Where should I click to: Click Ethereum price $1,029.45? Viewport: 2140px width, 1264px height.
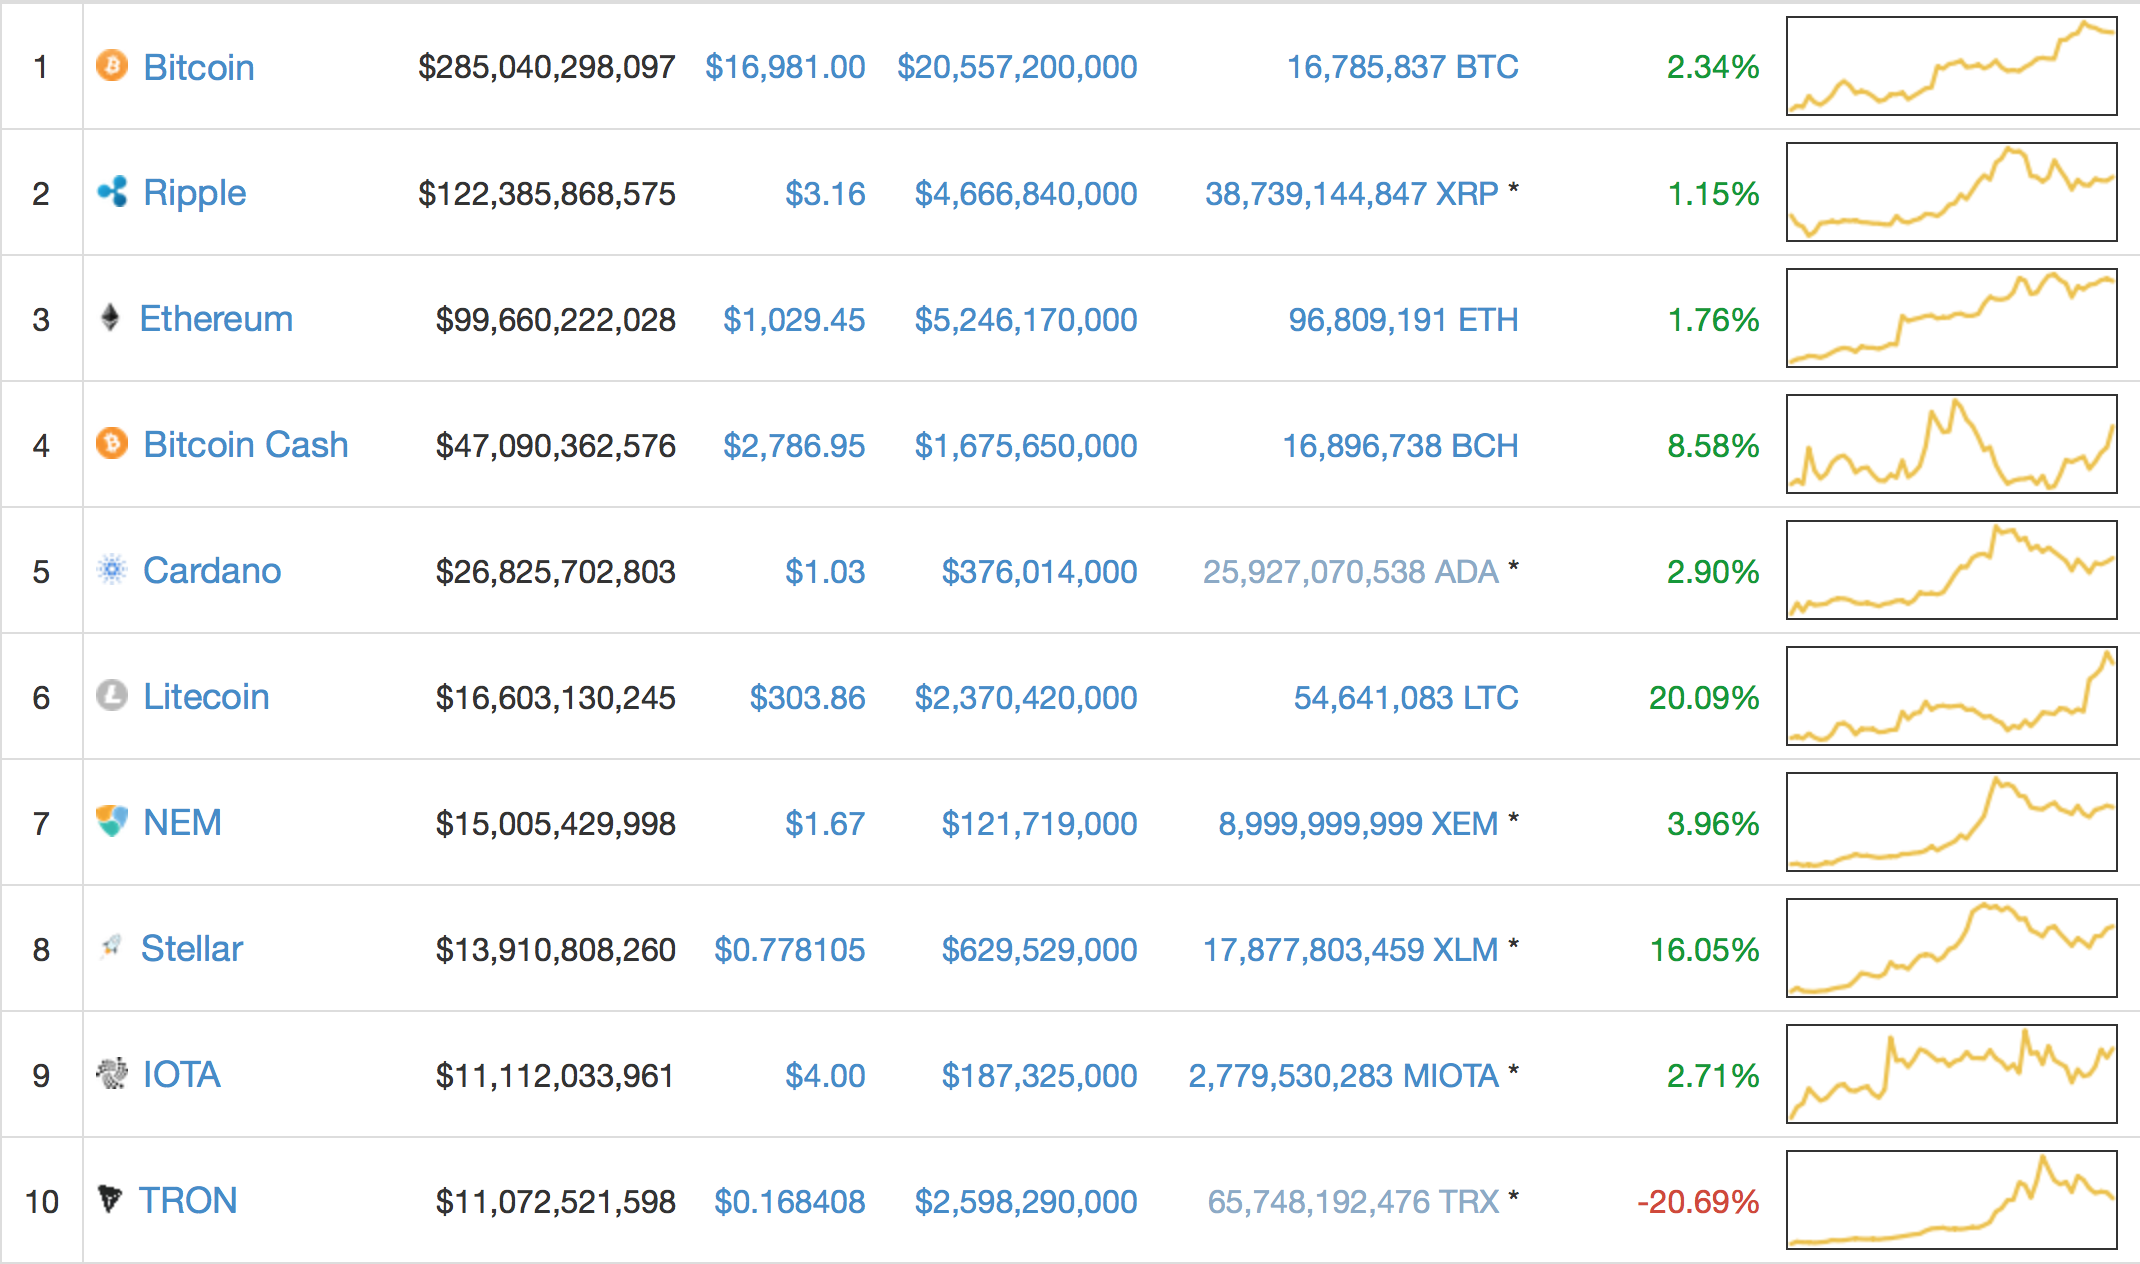pos(794,320)
